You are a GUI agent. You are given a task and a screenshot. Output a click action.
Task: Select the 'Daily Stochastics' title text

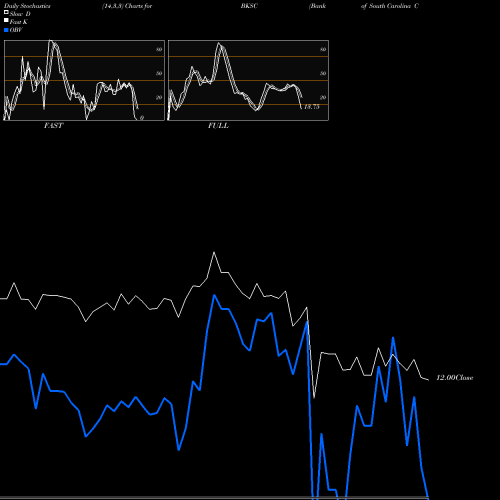(x=27, y=6)
